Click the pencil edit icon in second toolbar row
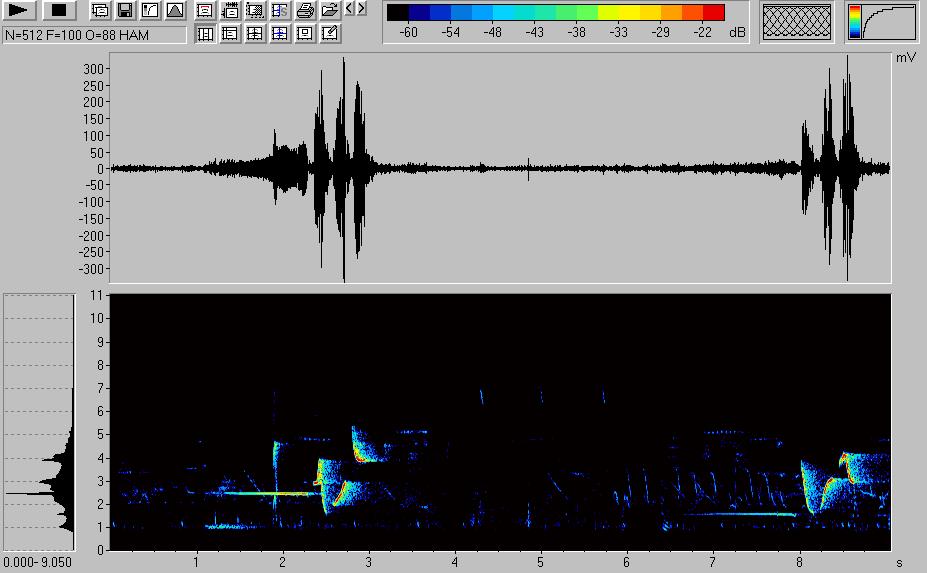The width and height of the screenshot is (927, 573). (x=330, y=34)
